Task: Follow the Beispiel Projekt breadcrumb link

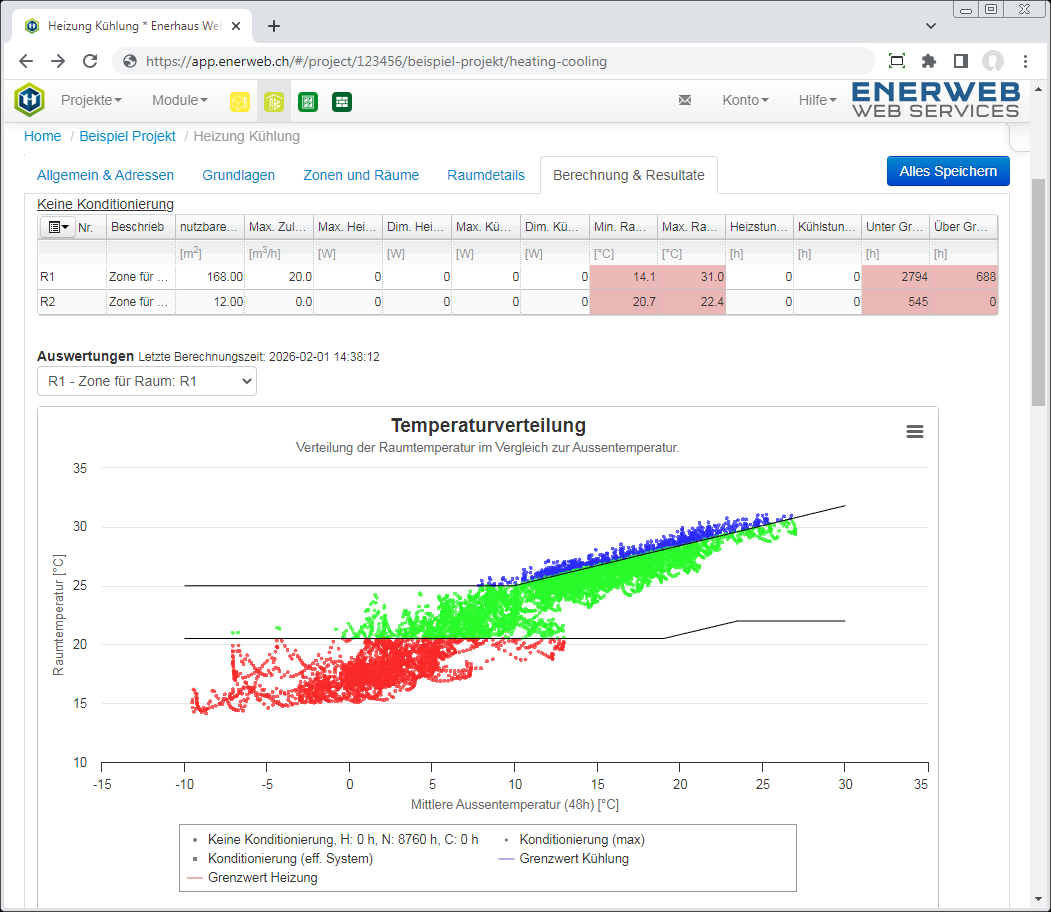Action: (x=127, y=136)
